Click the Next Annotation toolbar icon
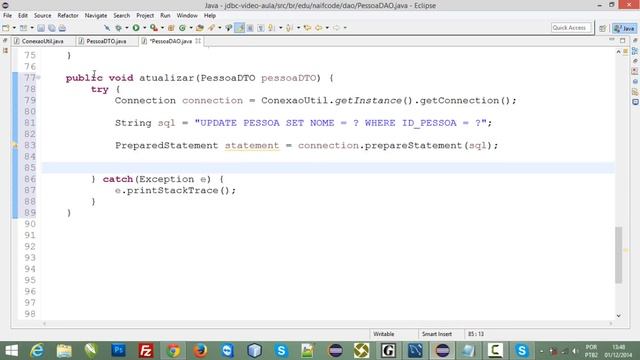This screenshot has height=360, width=640. pyautogui.click(x=271, y=28)
